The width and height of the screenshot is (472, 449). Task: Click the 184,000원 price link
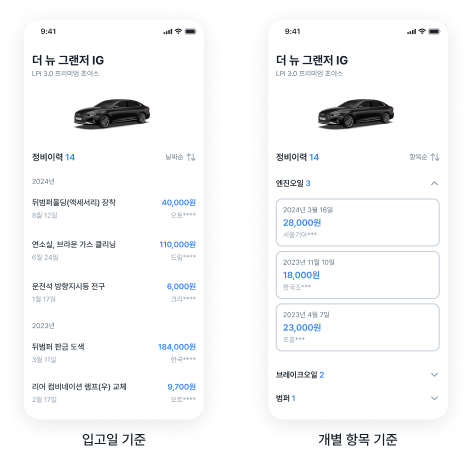177,347
